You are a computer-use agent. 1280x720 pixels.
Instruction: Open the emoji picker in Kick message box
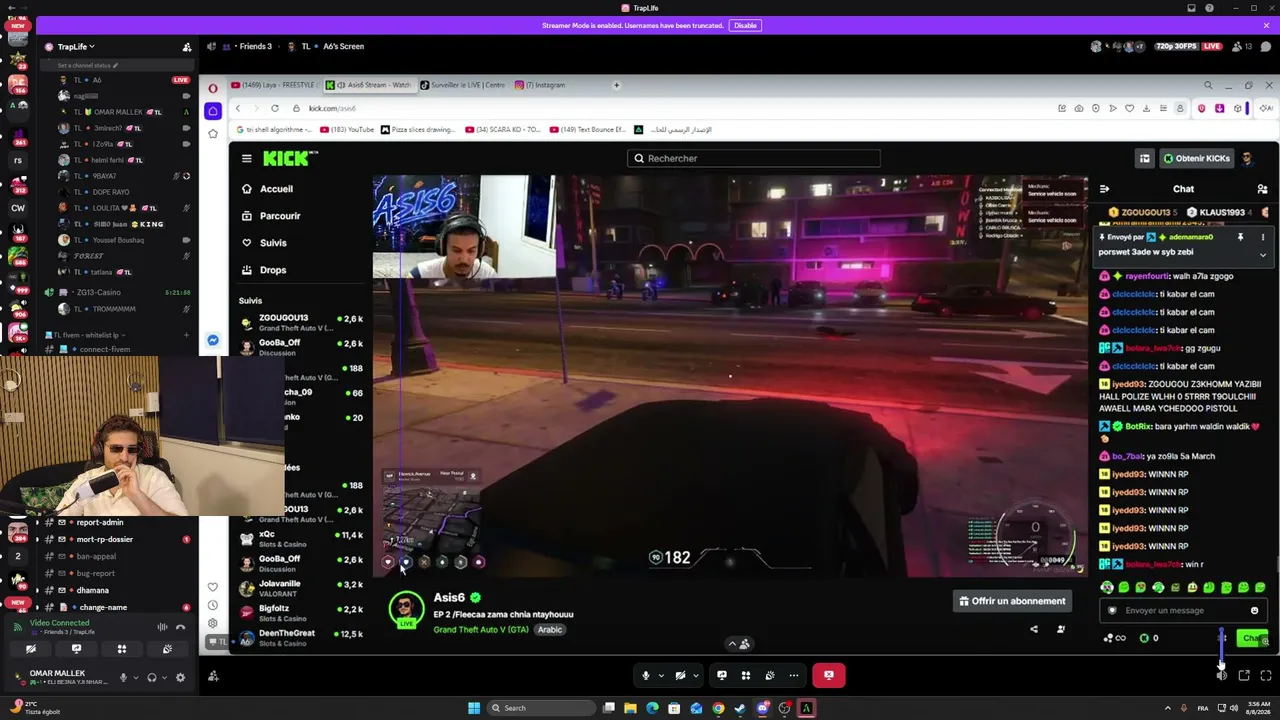tap(1254, 611)
